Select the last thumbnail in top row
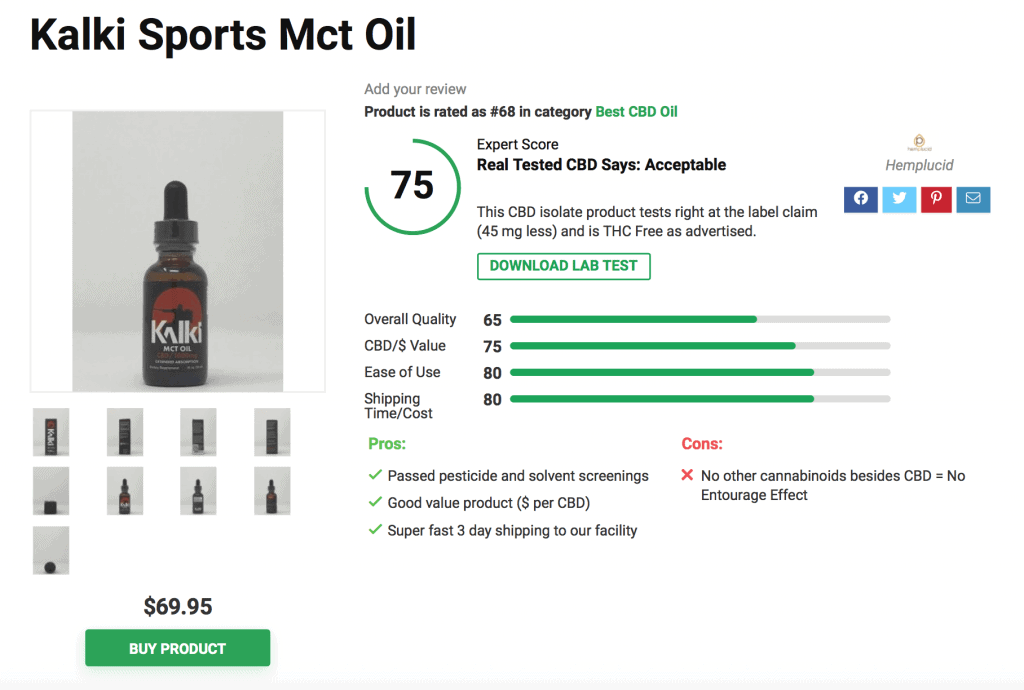Image resolution: width=1024 pixels, height=690 pixels. click(272, 432)
